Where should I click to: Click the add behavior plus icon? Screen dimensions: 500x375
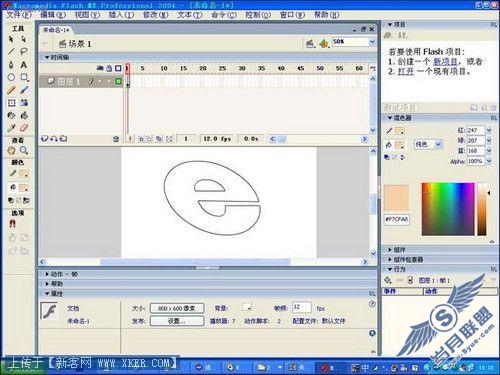[388, 280]
